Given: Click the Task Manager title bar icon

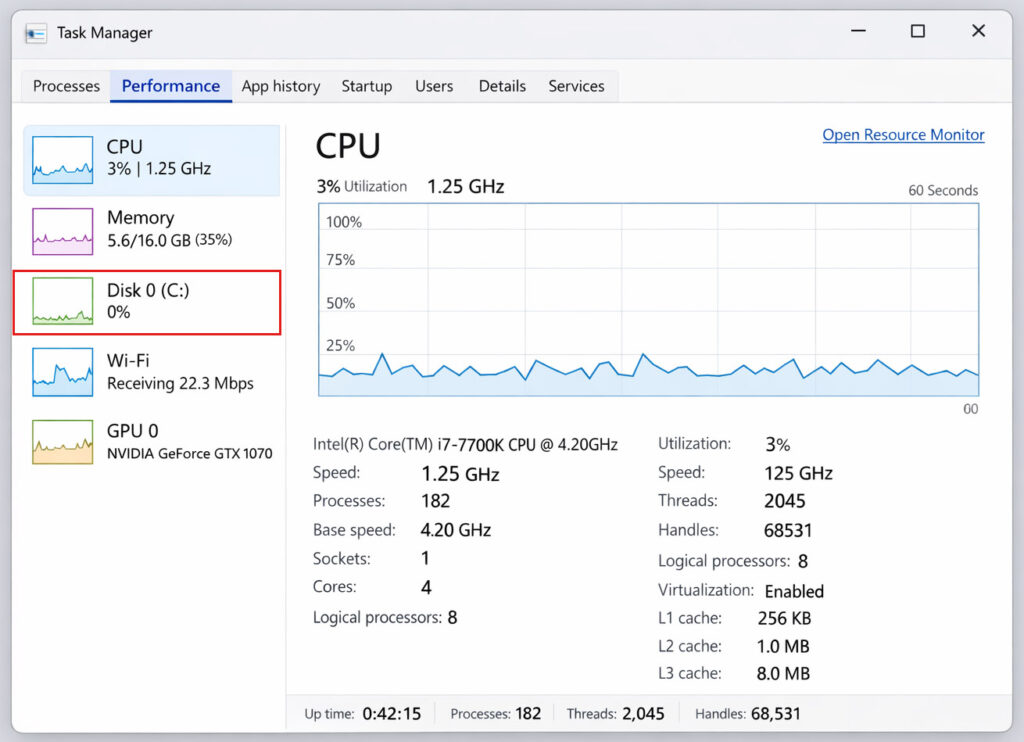Looking at the screenshot, I should point(36,33).
